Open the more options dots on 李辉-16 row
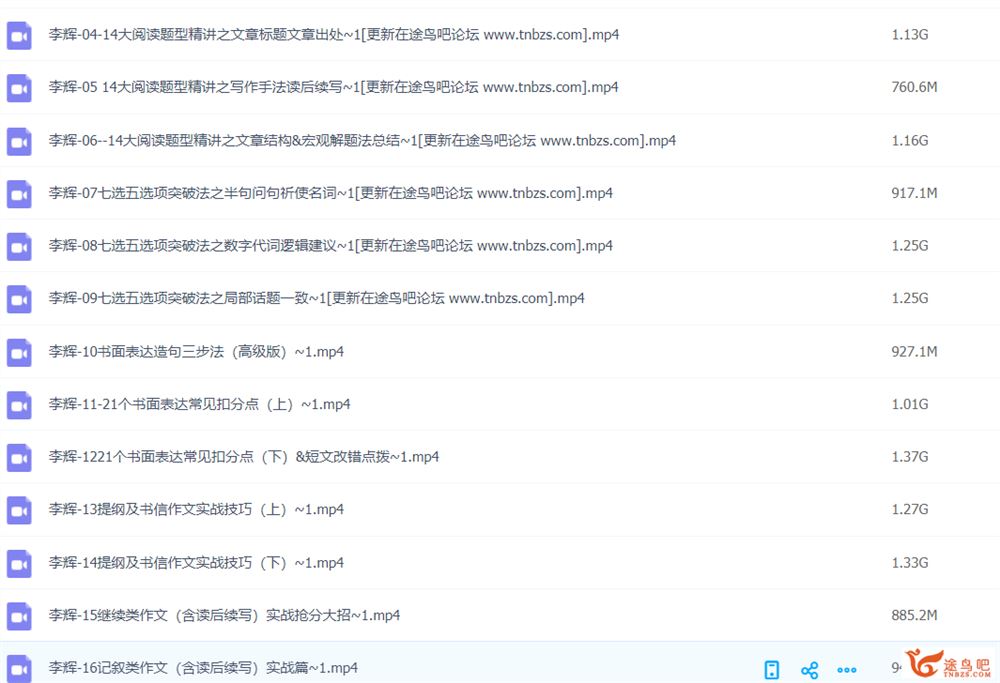Screen dimensions: 1000x683 pyautogui.click(x=846, y=670)
